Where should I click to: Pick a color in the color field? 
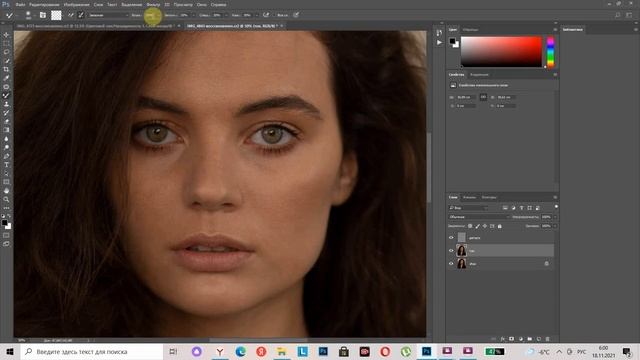pyautogui.click(x=501, y=51)
